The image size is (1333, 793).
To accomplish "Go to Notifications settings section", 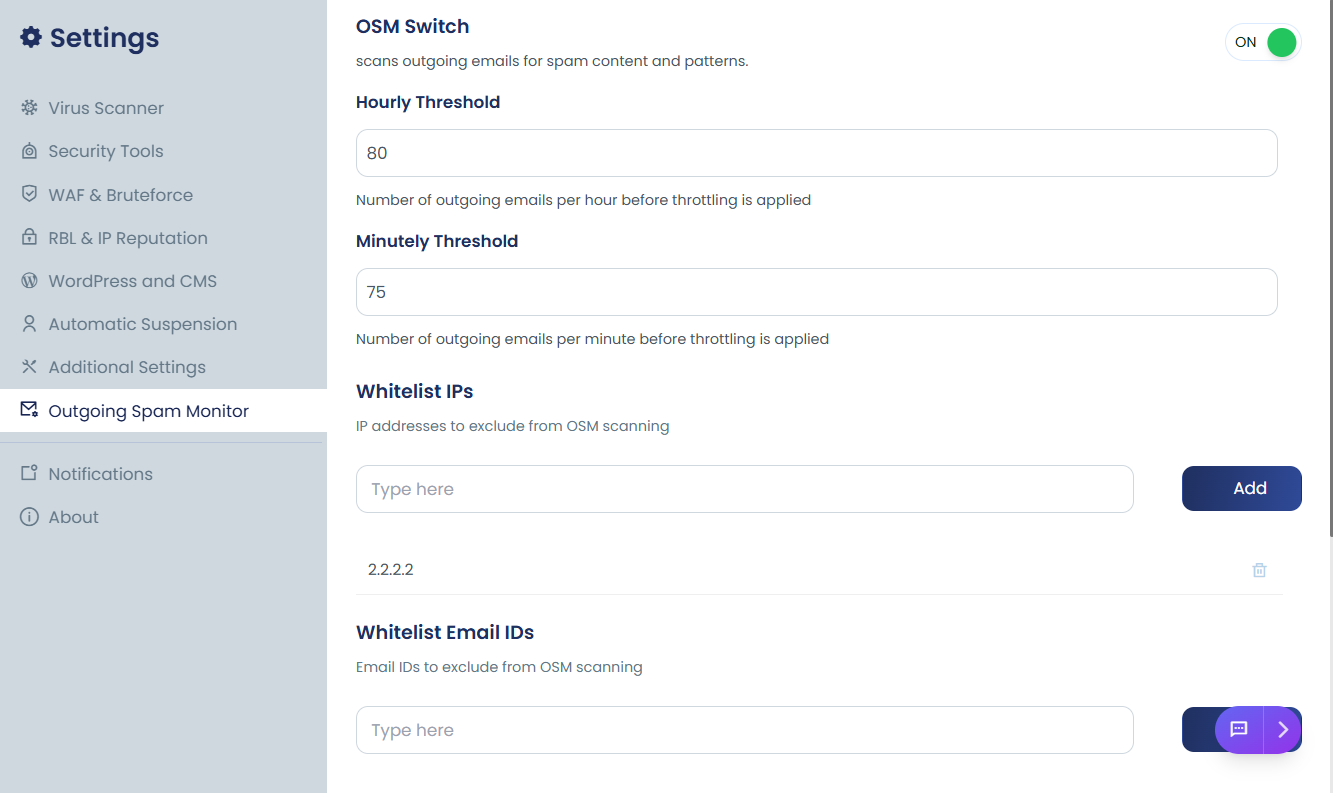I will click(100, 474).
